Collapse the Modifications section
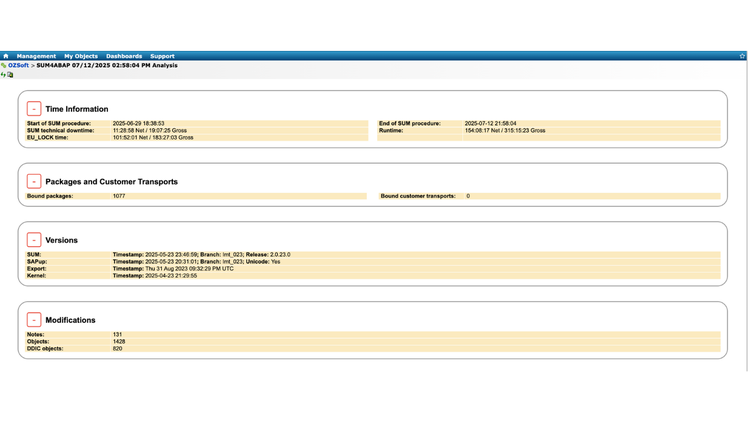The height and width of the screenshot is (422, 750). (34, 320)
